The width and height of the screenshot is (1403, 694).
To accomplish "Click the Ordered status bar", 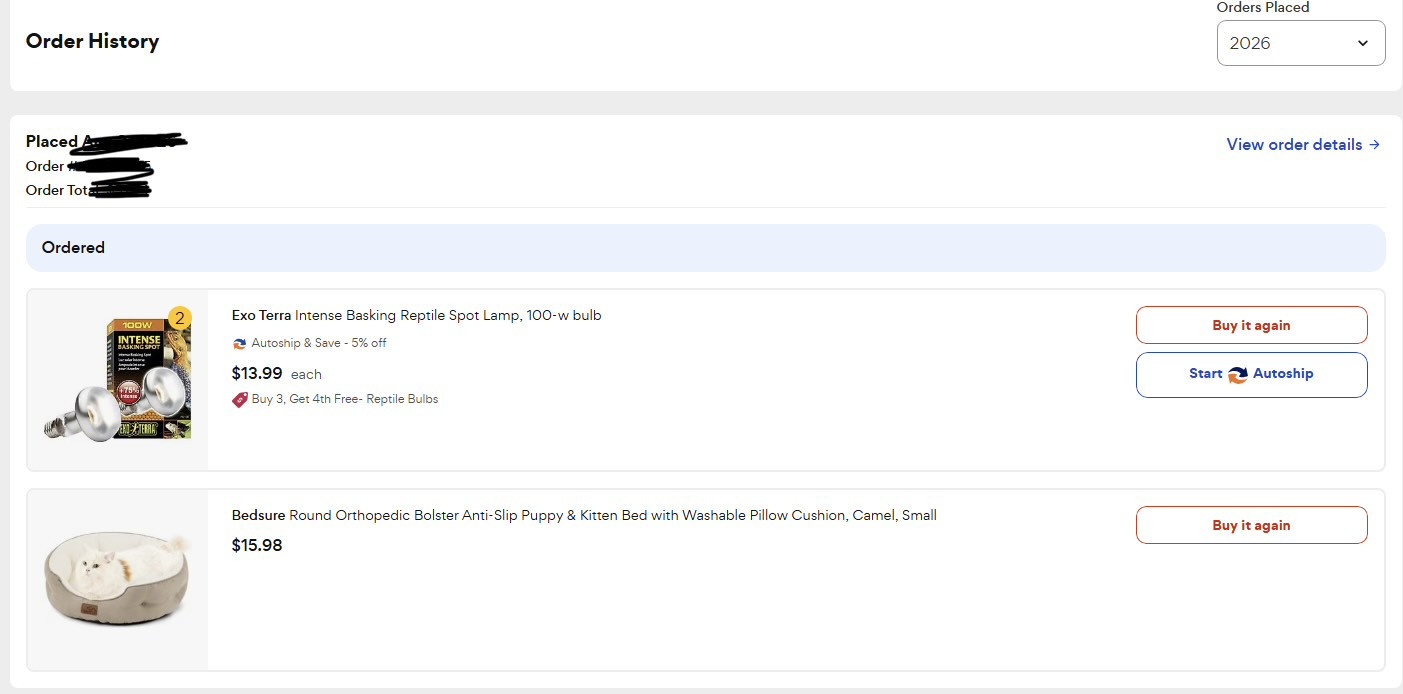I will coord(706,247).
